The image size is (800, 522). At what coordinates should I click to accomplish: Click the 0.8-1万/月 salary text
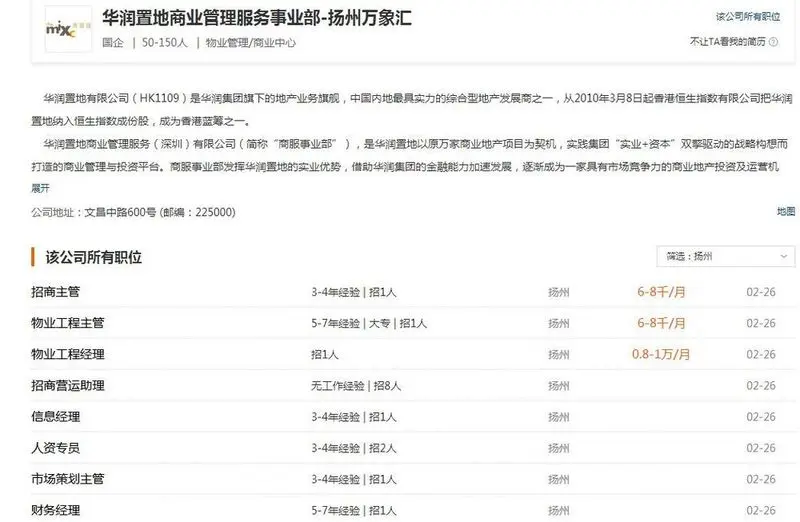[x=661, y=354]
